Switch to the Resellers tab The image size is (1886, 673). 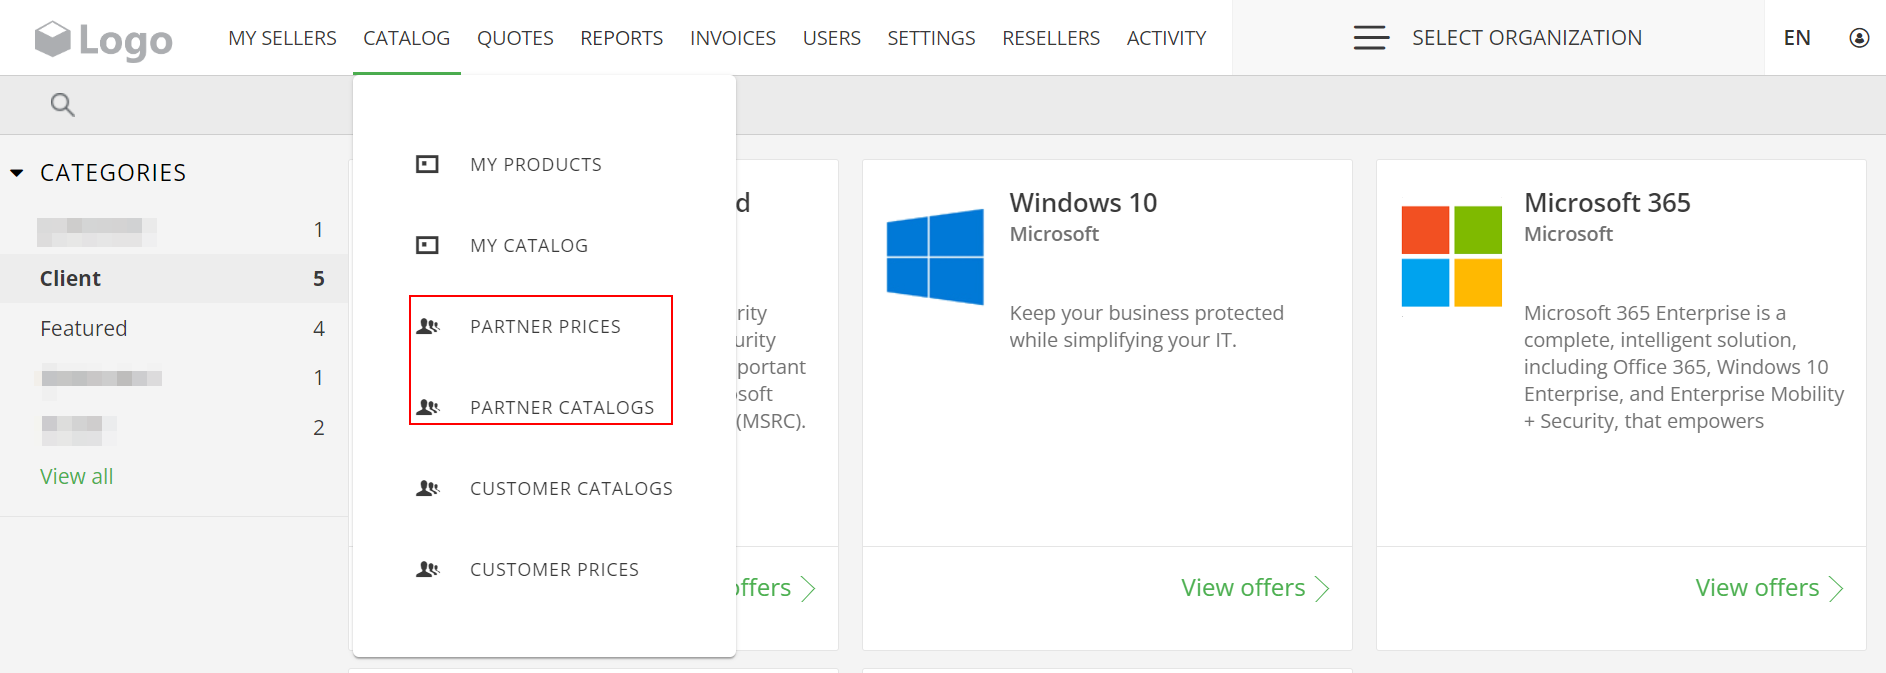coord(1051,38)
